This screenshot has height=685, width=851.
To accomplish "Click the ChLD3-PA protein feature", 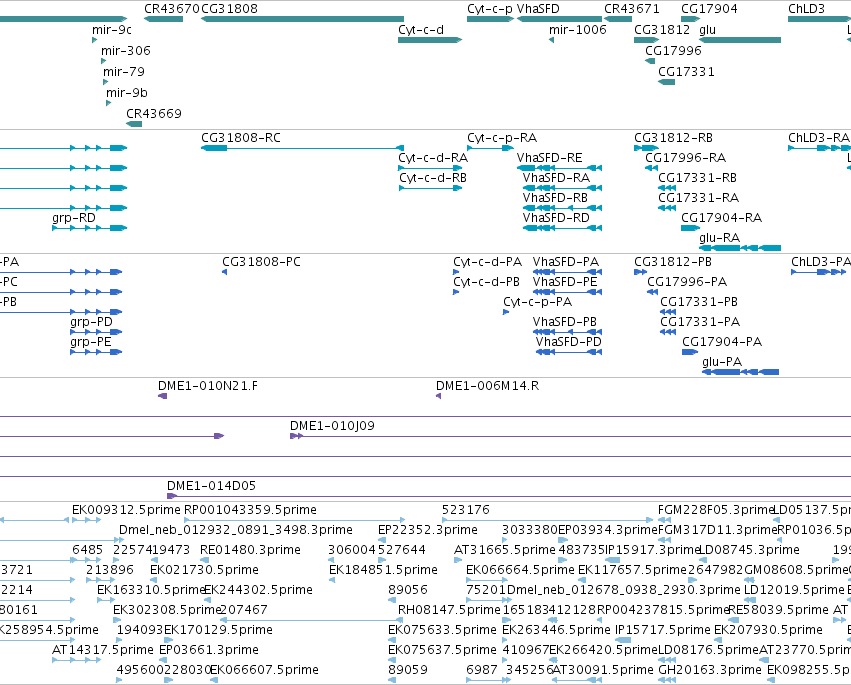I will click(818, 272).
